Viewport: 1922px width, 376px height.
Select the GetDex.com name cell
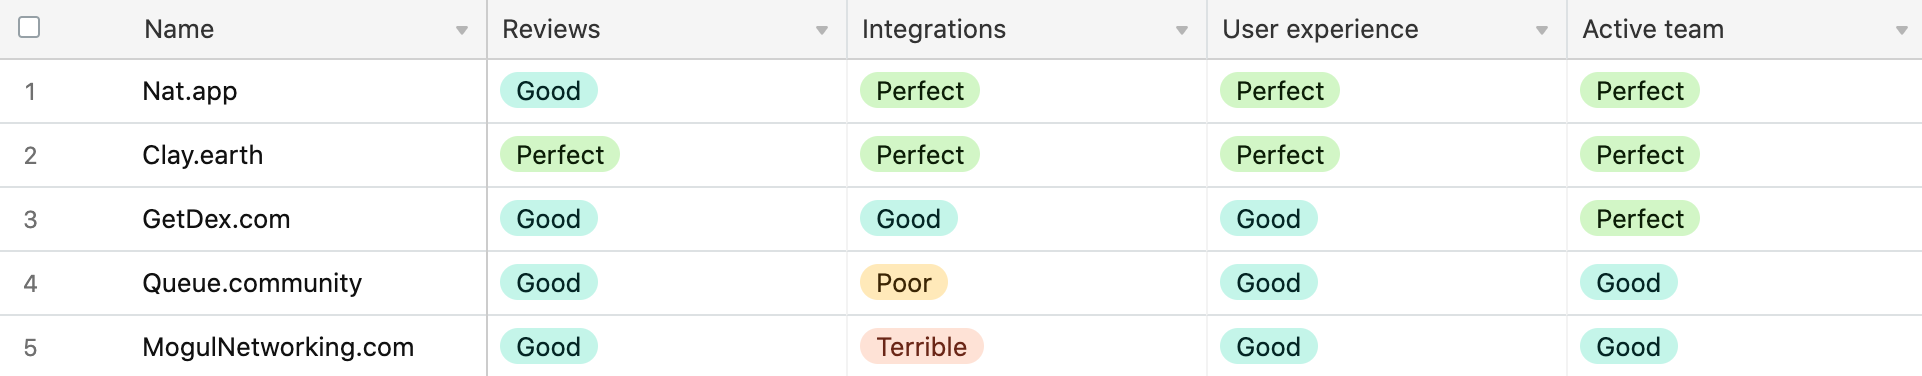(216, 219)
